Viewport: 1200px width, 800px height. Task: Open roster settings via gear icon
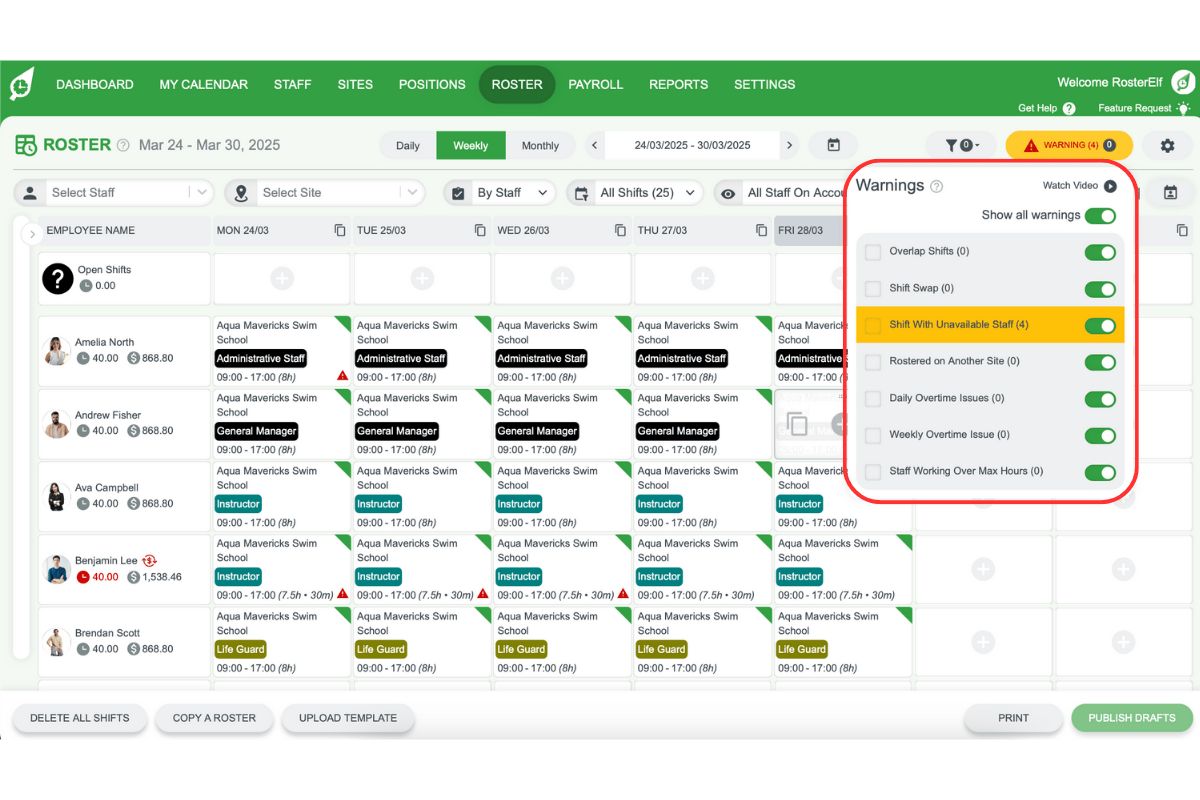1166,146
